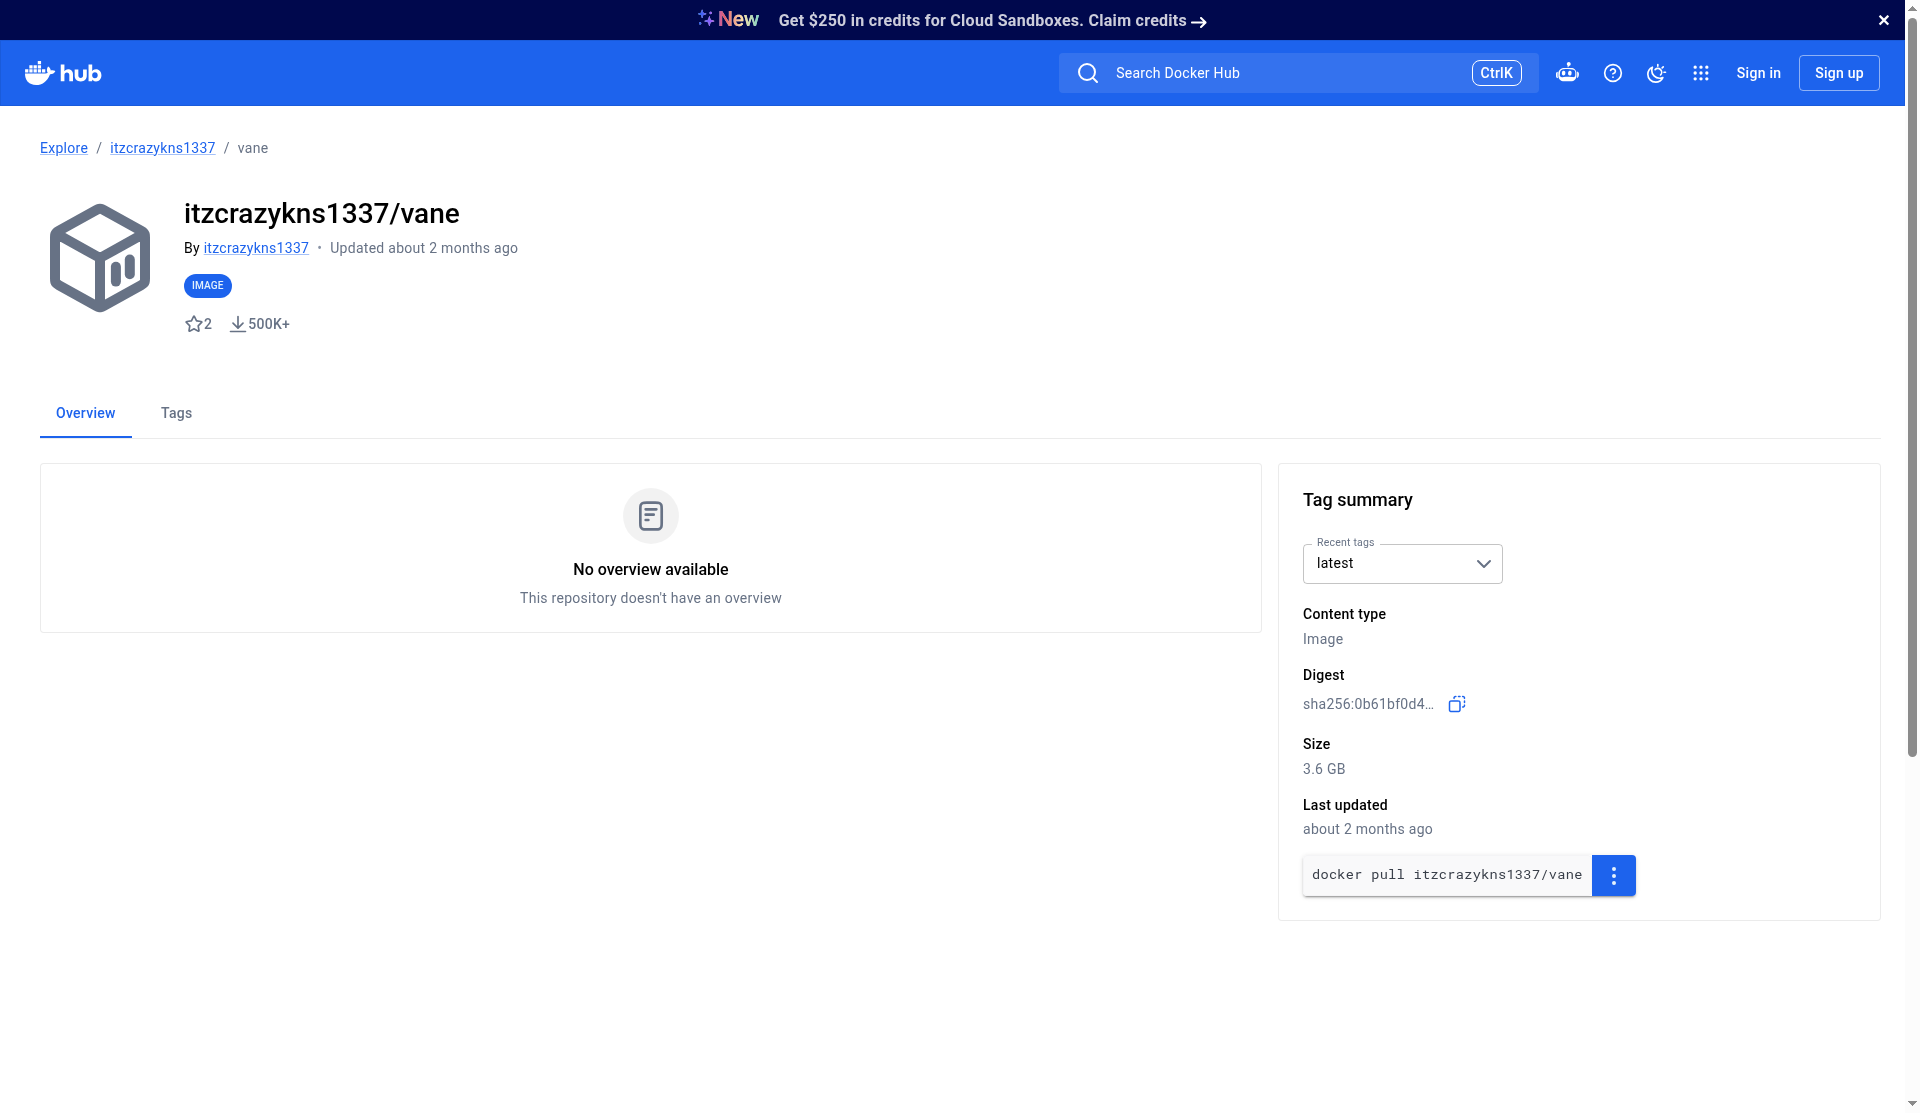Toggle dark mode with the moon icon

tap(1657, 73)
